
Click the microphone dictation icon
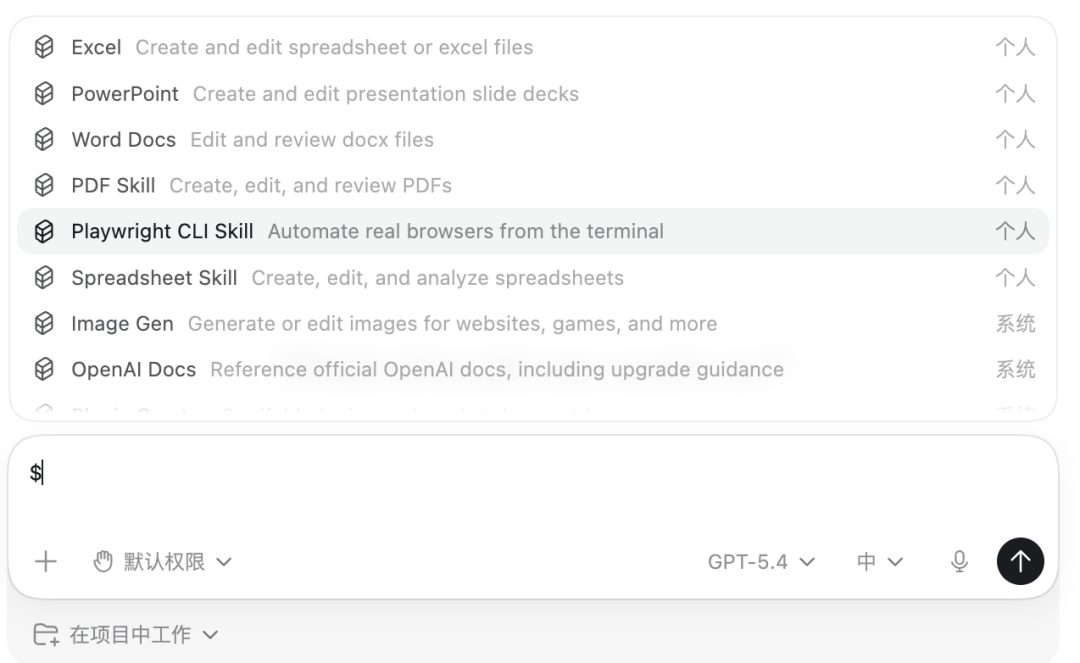point(959,562)
